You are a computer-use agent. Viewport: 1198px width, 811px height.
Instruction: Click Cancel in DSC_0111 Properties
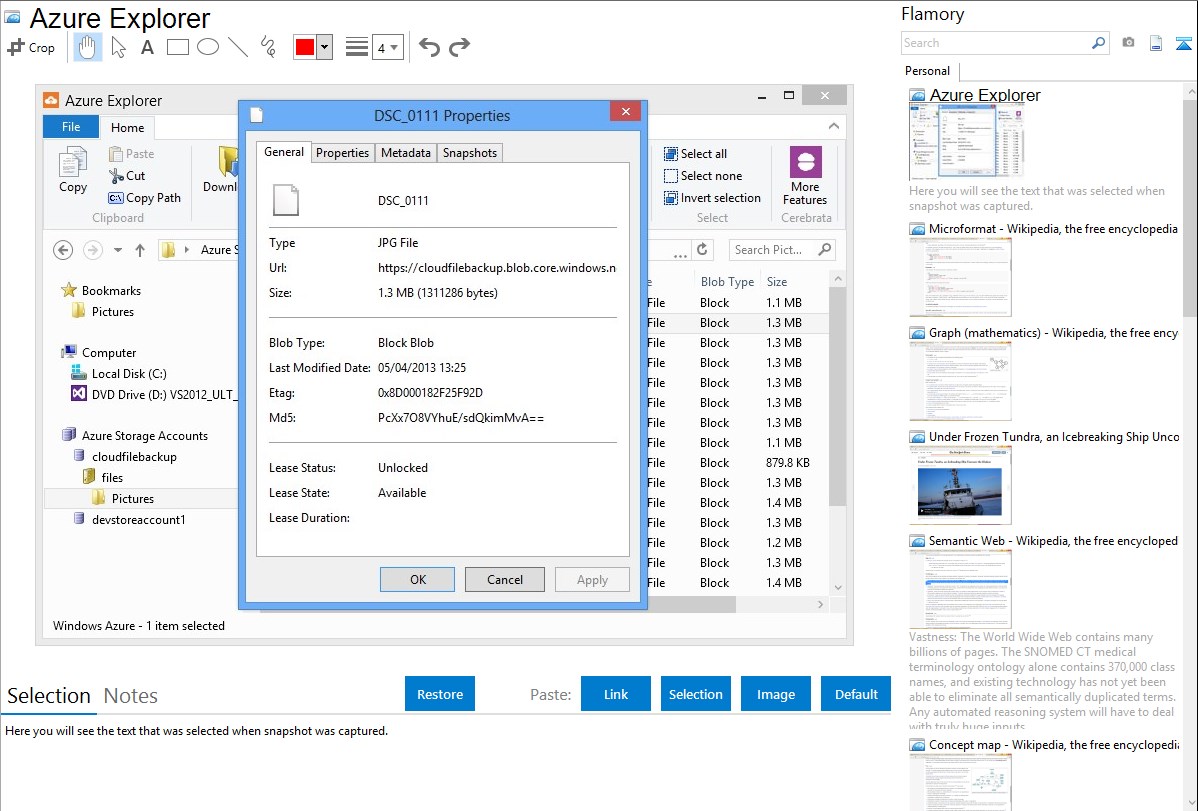[505, 579]
